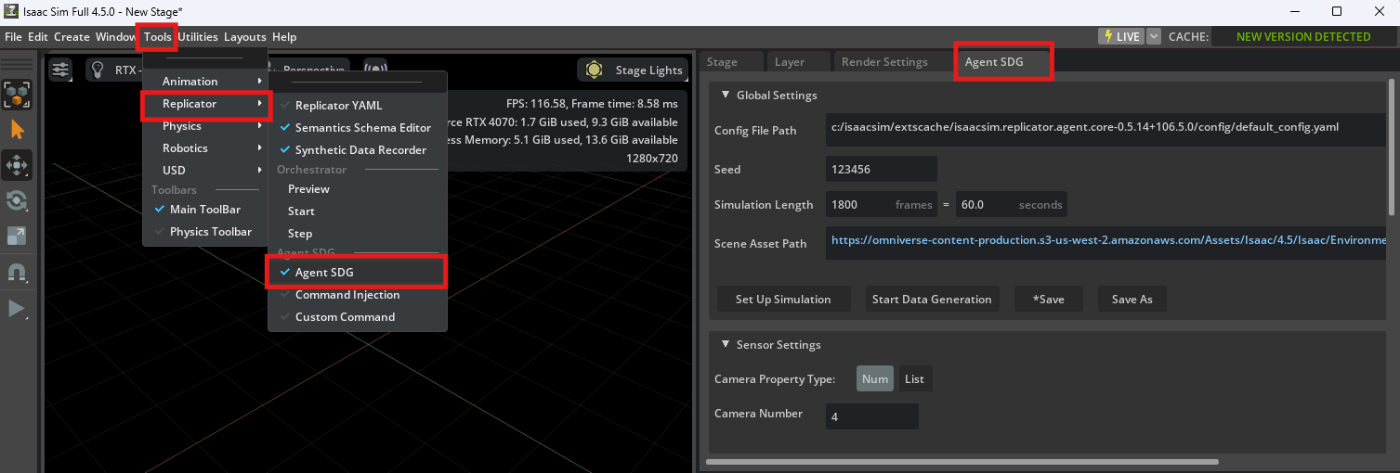This screenshot has height=473, width=1400.
Task: Click the Start Data Generation button
Action: (932, 299)
